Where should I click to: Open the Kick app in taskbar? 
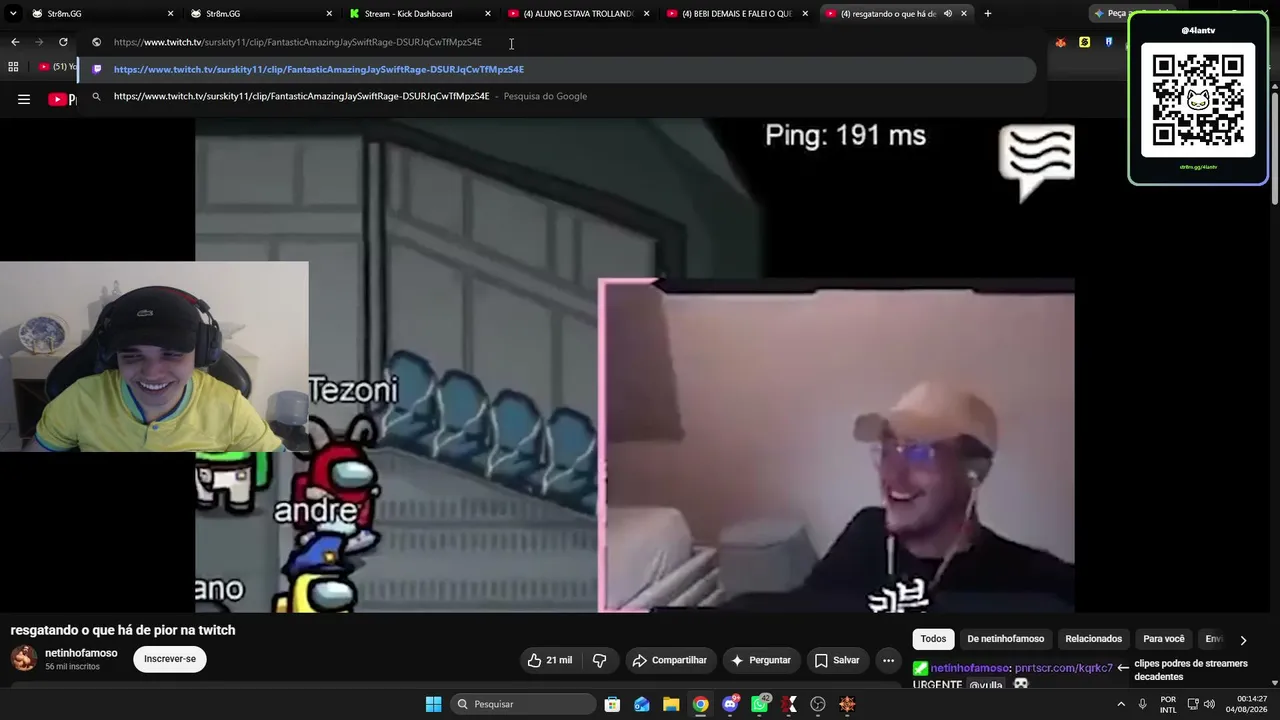(x=789, y=704)
